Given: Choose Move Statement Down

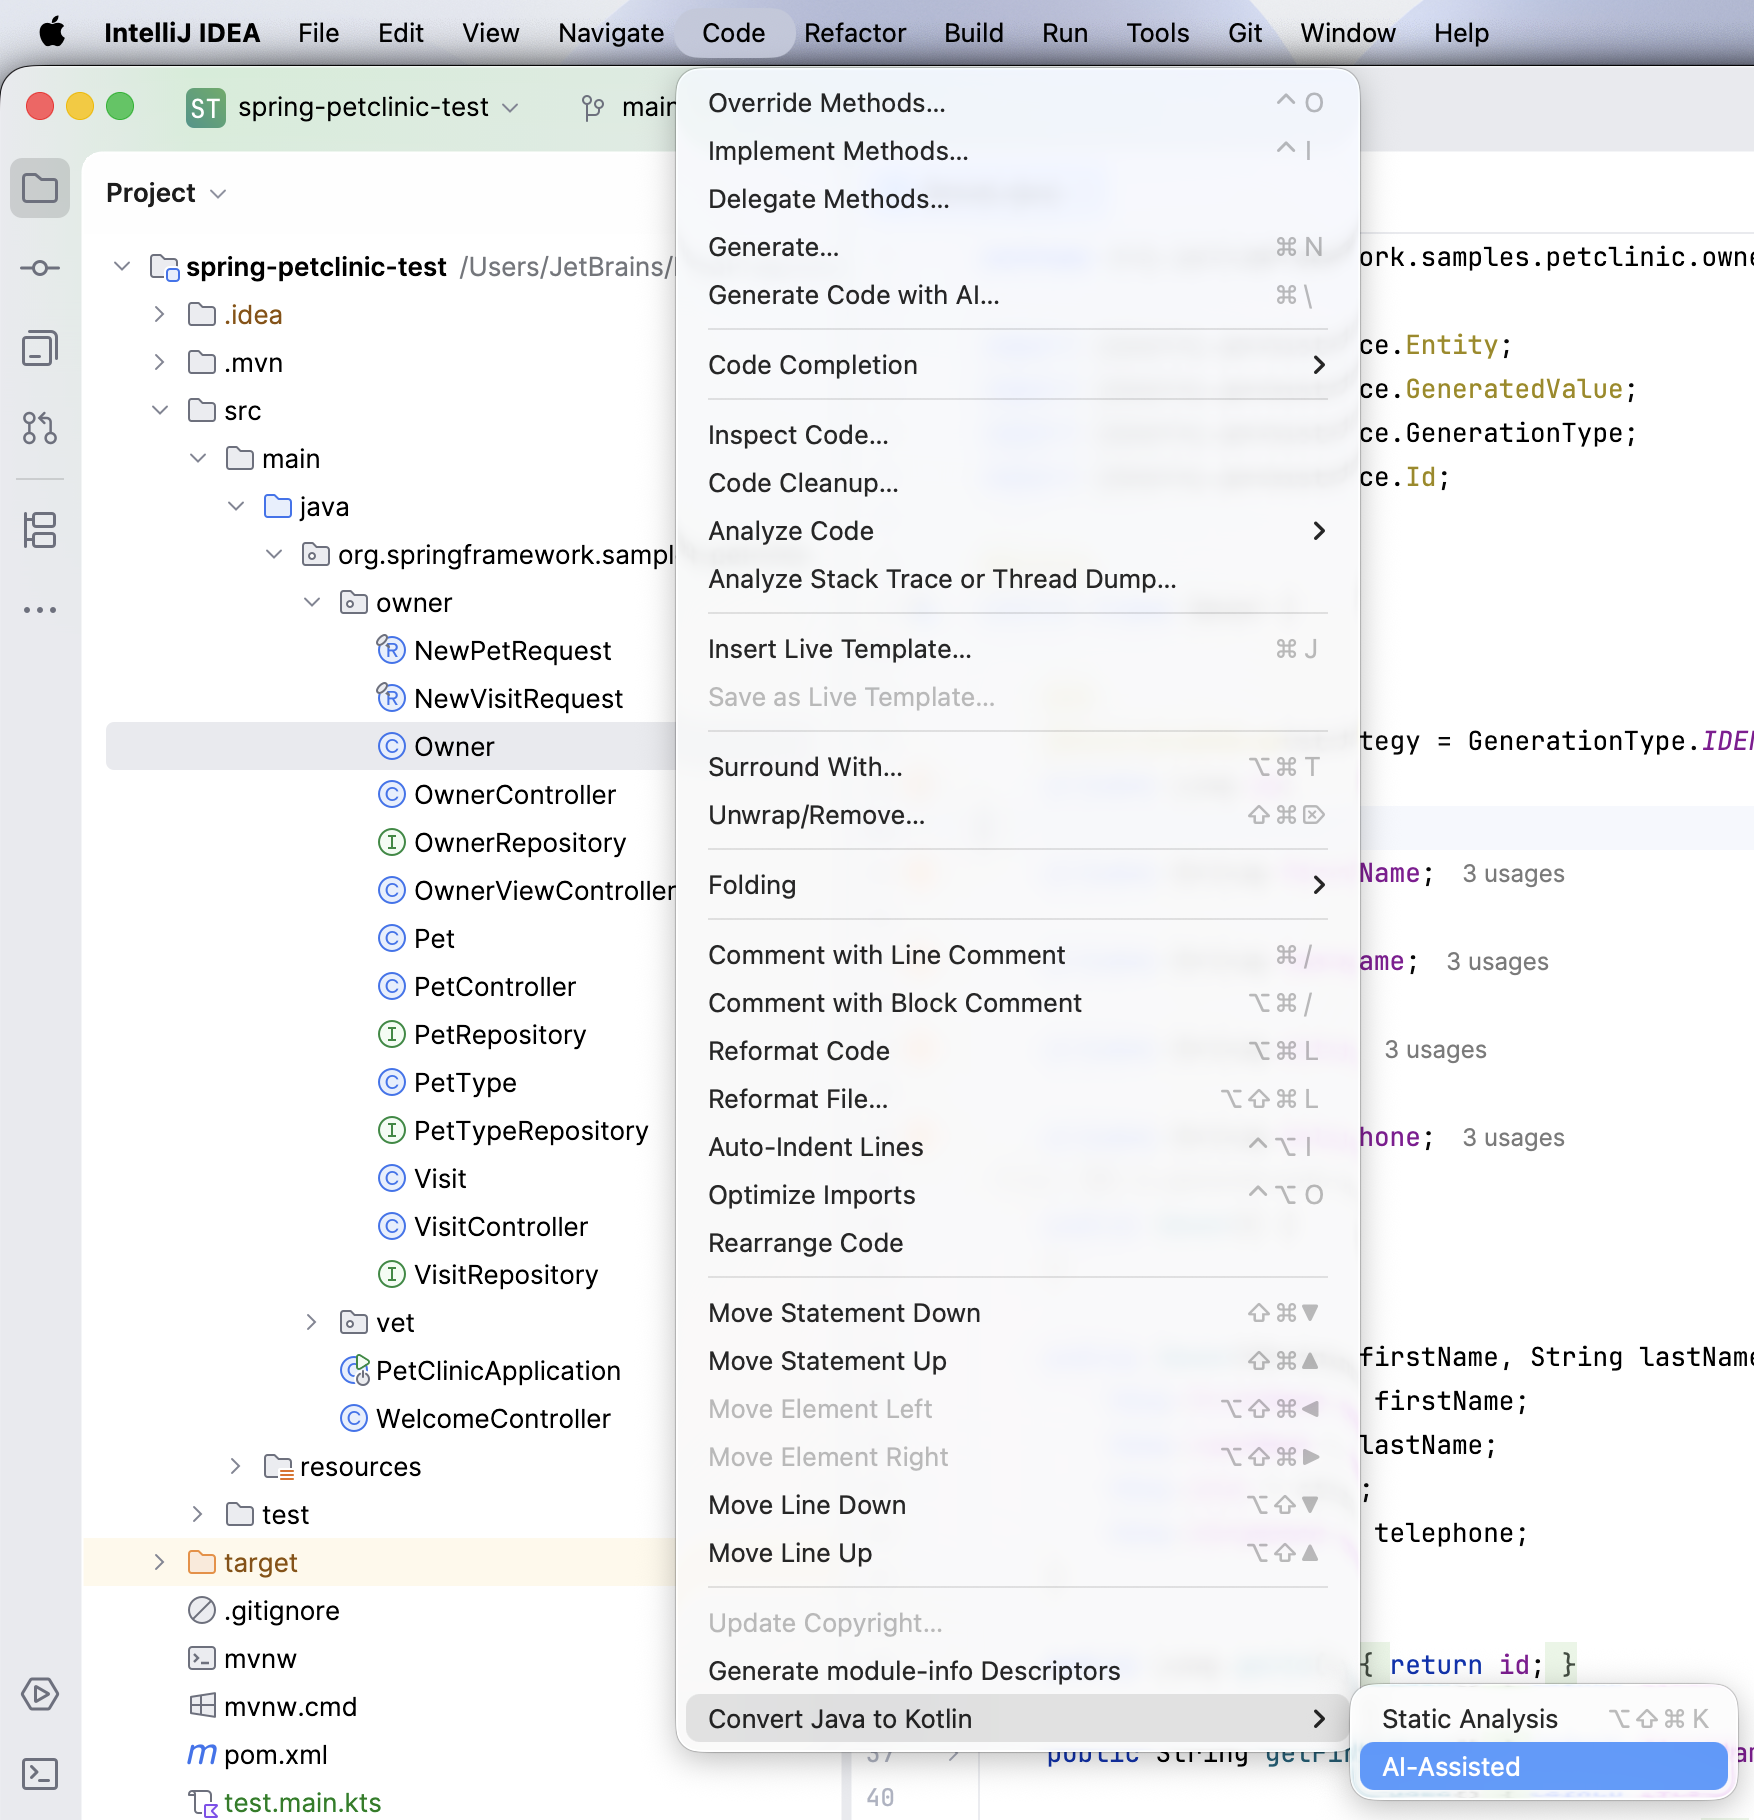Looking at the screenshot, I should click(x=1017, y=1313).
